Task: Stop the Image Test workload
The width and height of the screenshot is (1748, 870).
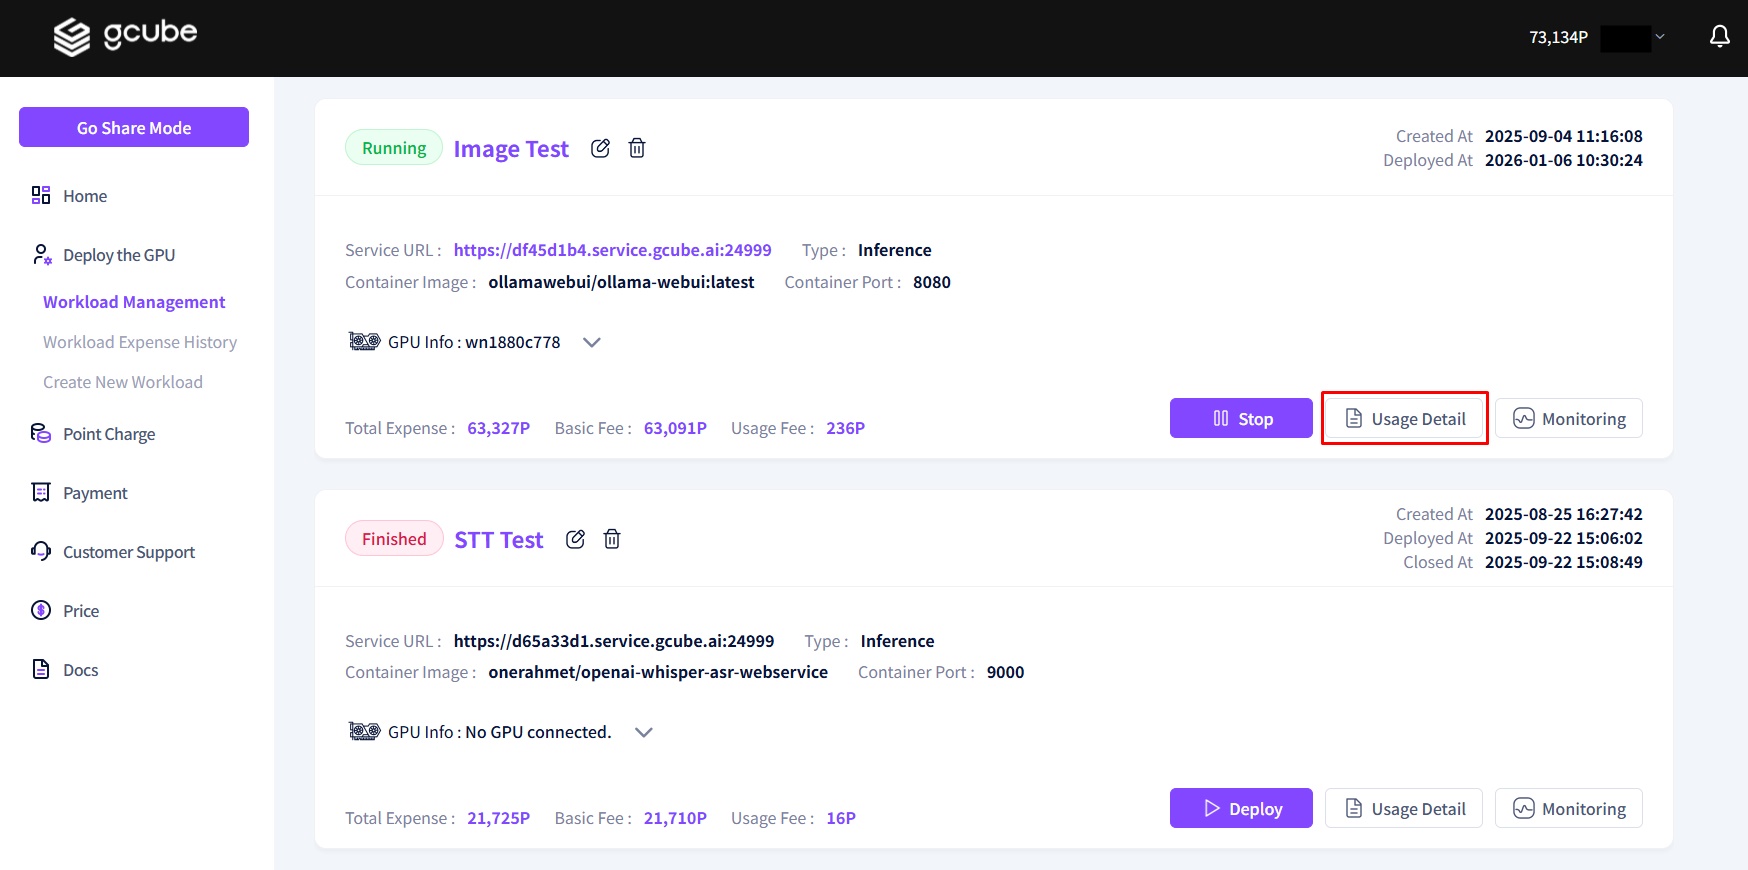Action: (x=1241, y=418)
